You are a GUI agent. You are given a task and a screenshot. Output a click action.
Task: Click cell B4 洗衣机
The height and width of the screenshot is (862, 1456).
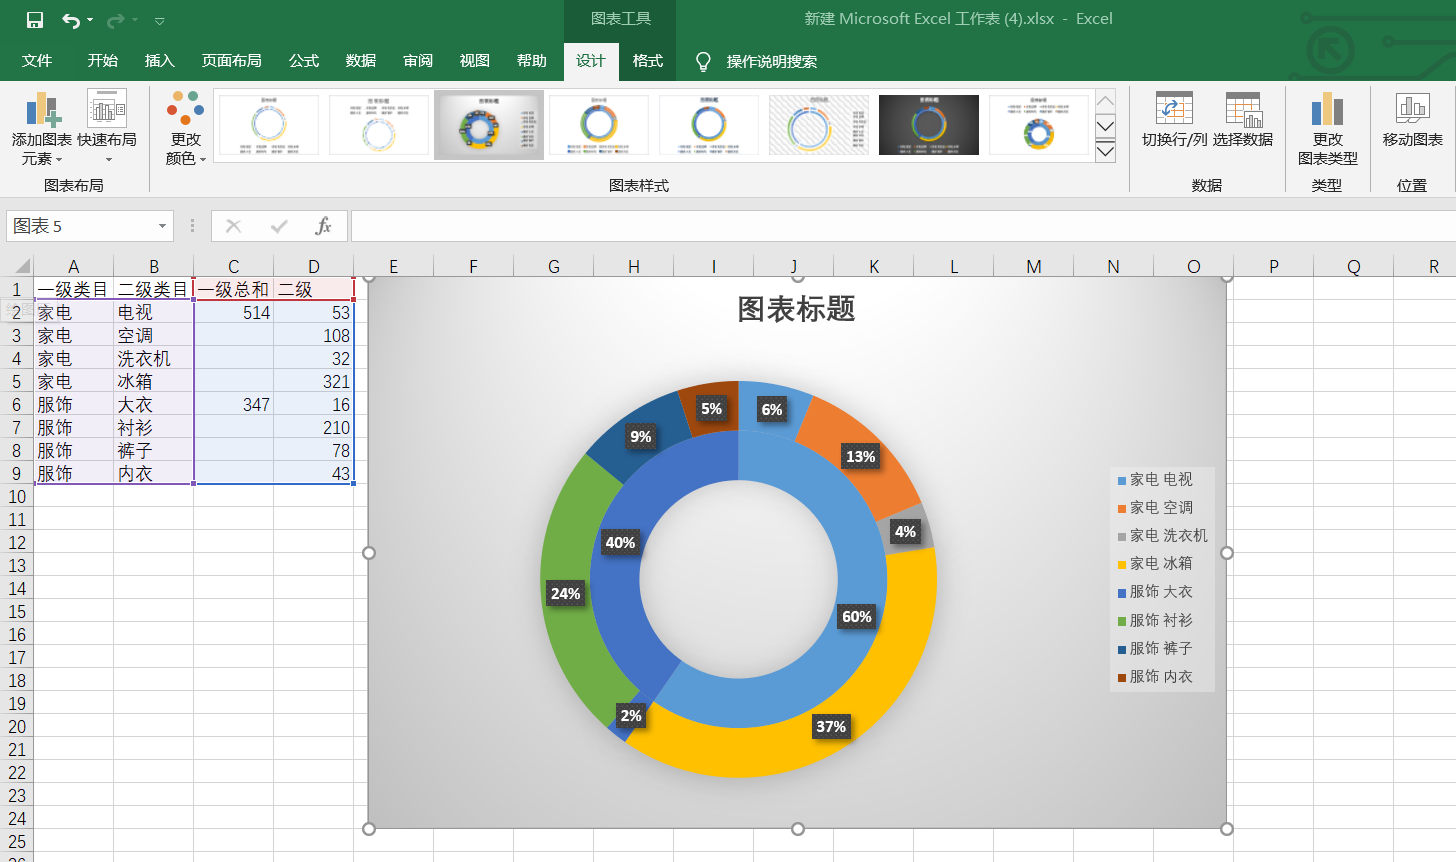pyautogui.click(x=154, y=358)
